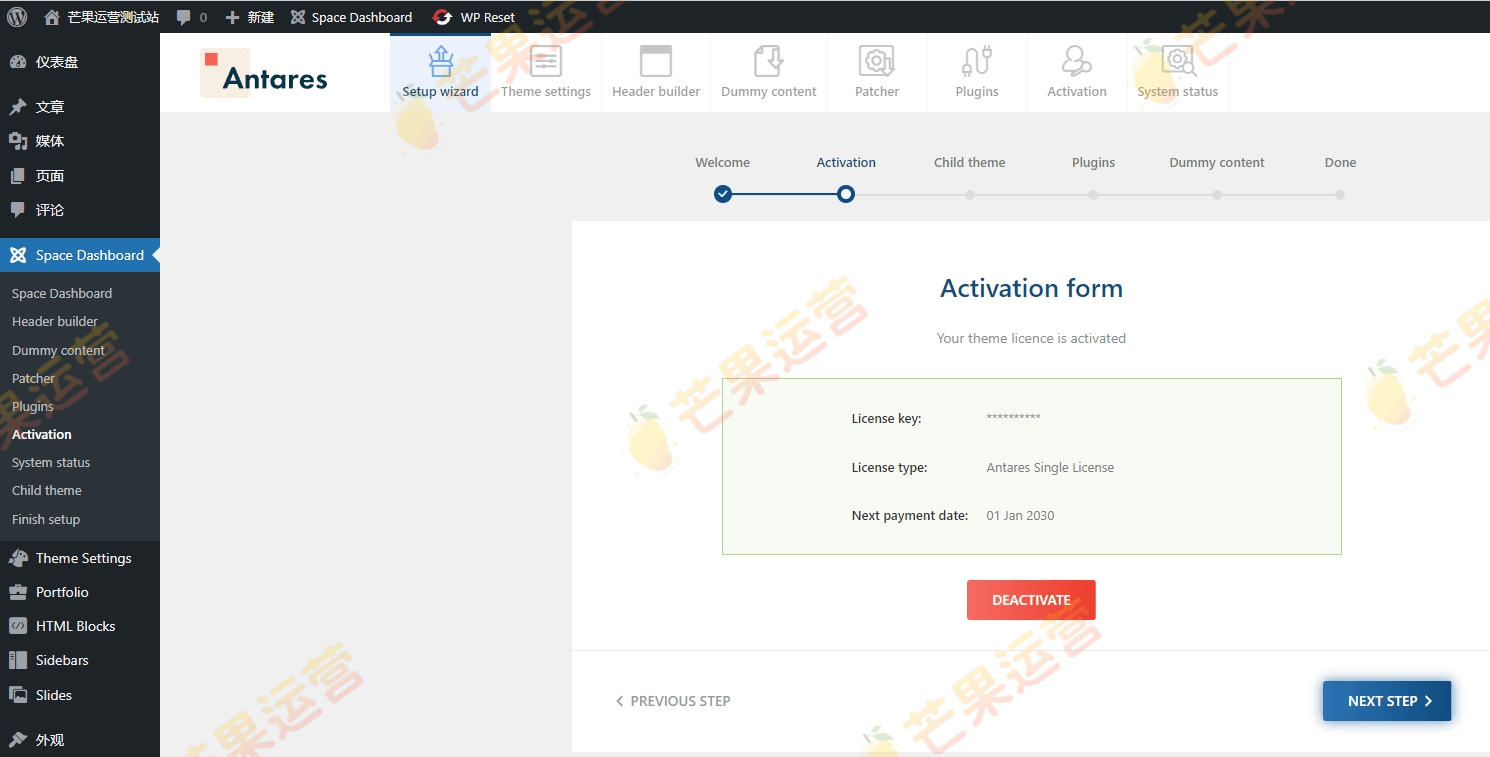Click the Welcome step marker in wizard

pos(723,194)
